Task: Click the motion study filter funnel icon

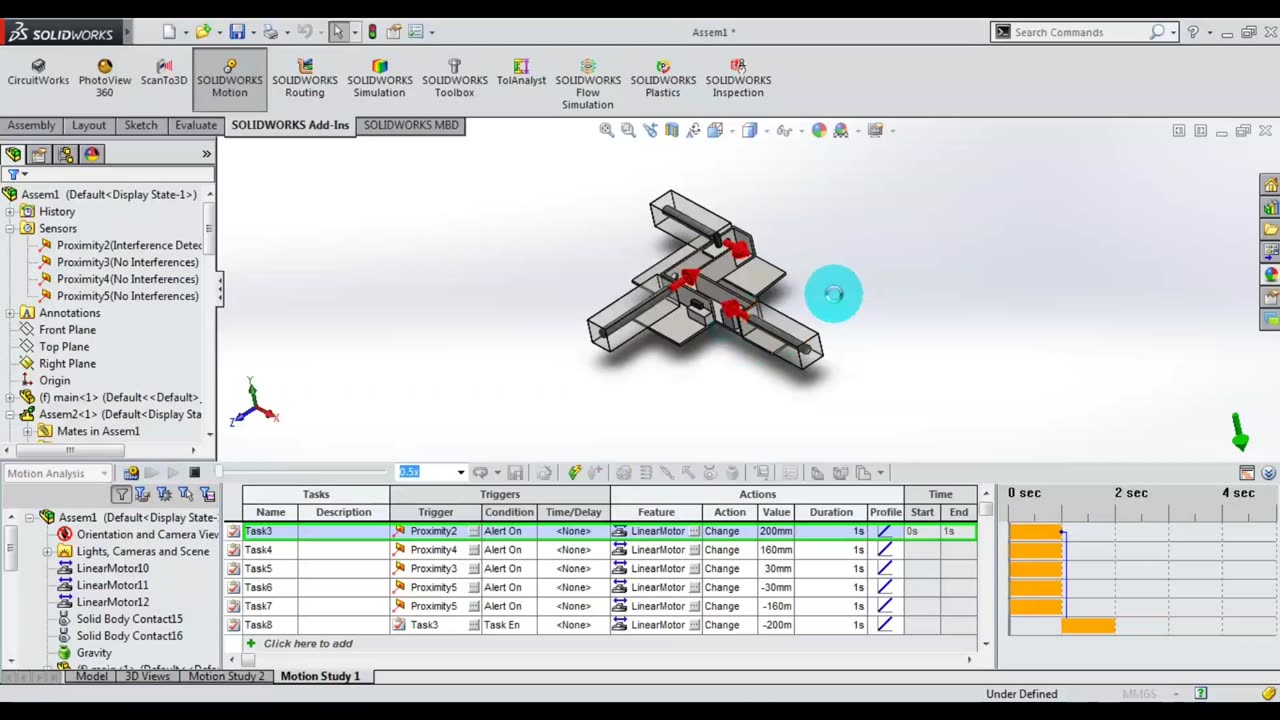Action: 121,494
